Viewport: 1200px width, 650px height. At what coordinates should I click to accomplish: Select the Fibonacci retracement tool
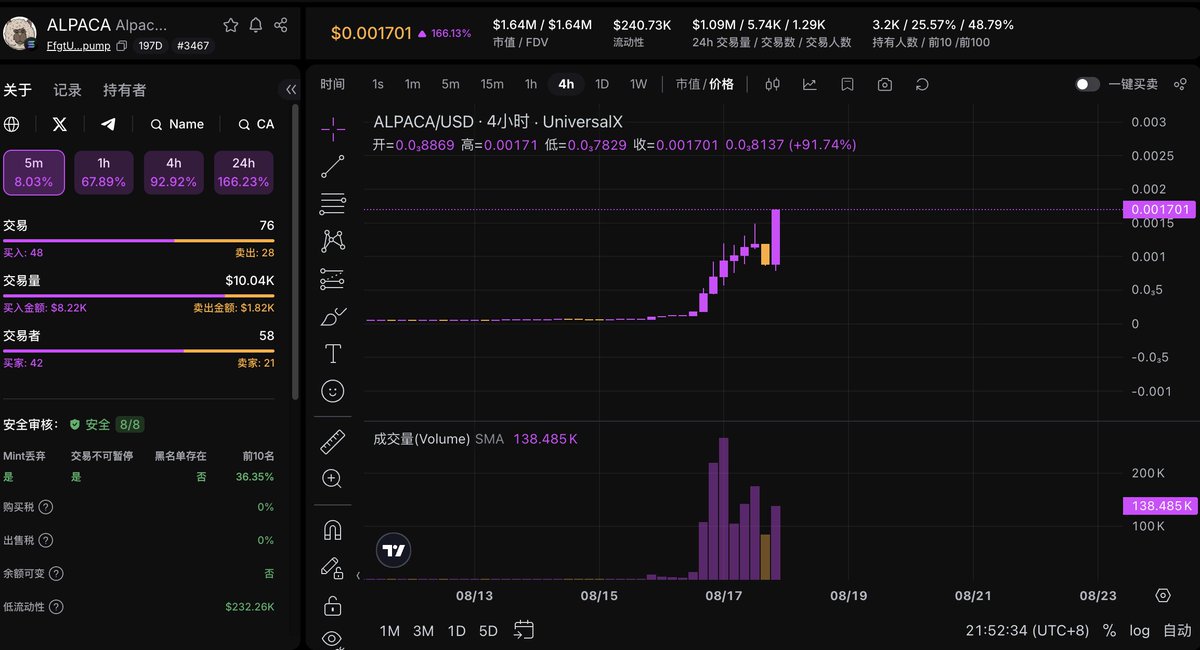tap(332, 203)
